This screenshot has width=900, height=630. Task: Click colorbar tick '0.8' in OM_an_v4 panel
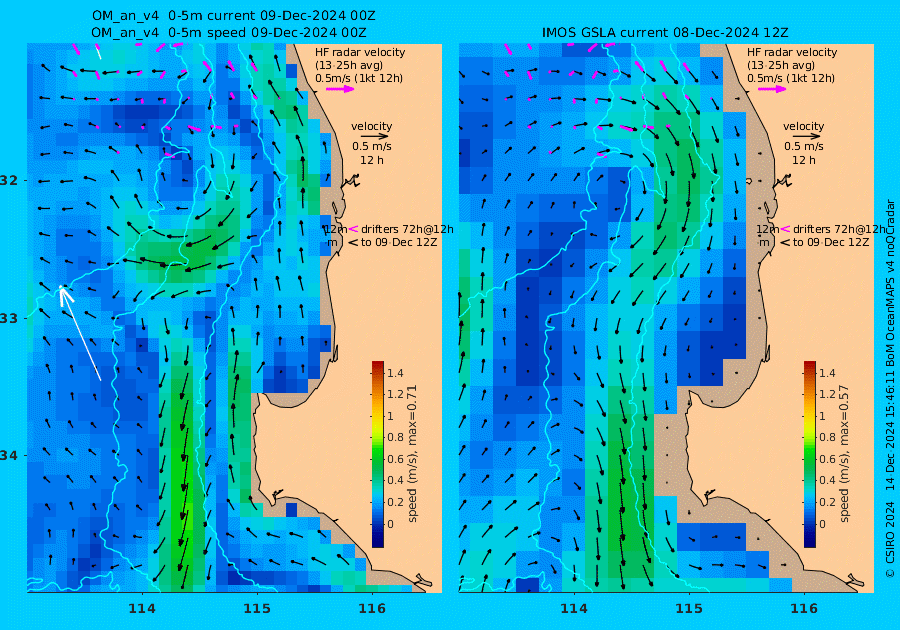(395, 437)
